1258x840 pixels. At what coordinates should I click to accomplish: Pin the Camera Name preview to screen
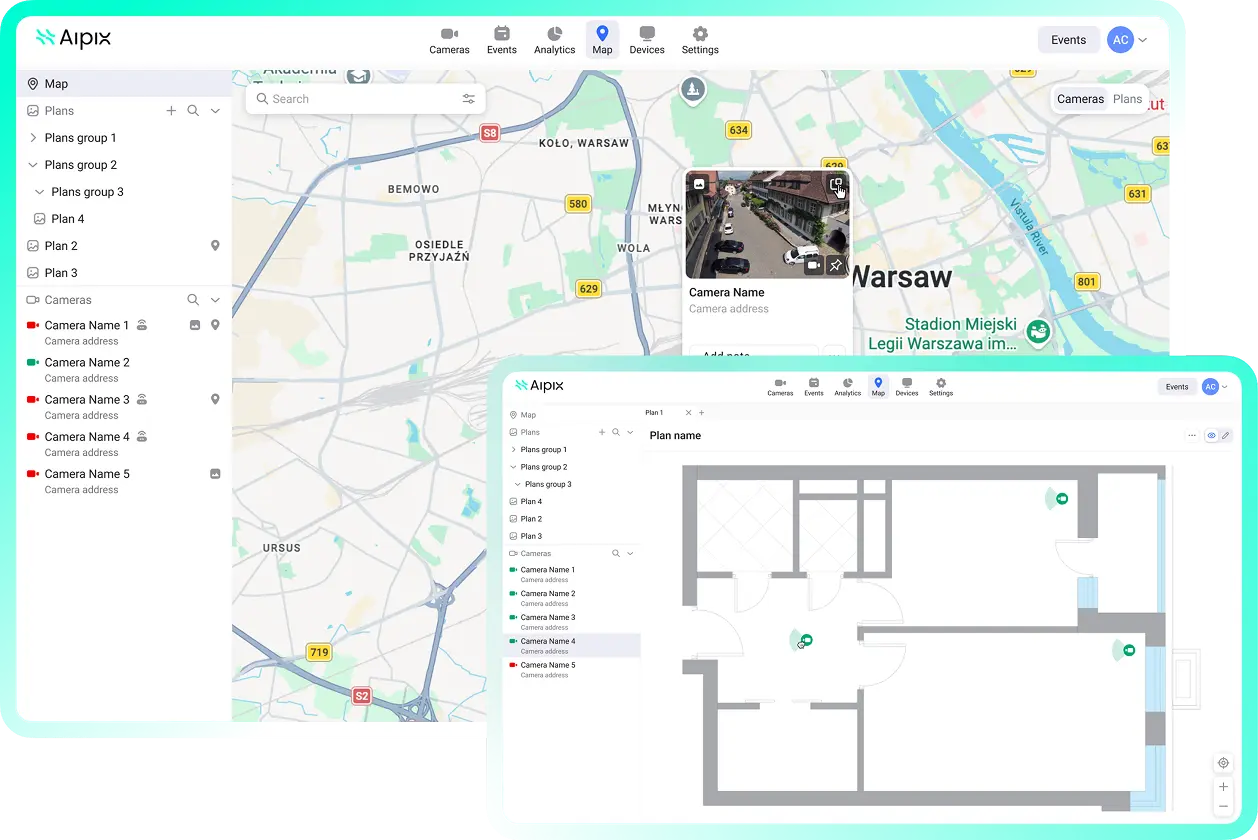click(836, 264)
